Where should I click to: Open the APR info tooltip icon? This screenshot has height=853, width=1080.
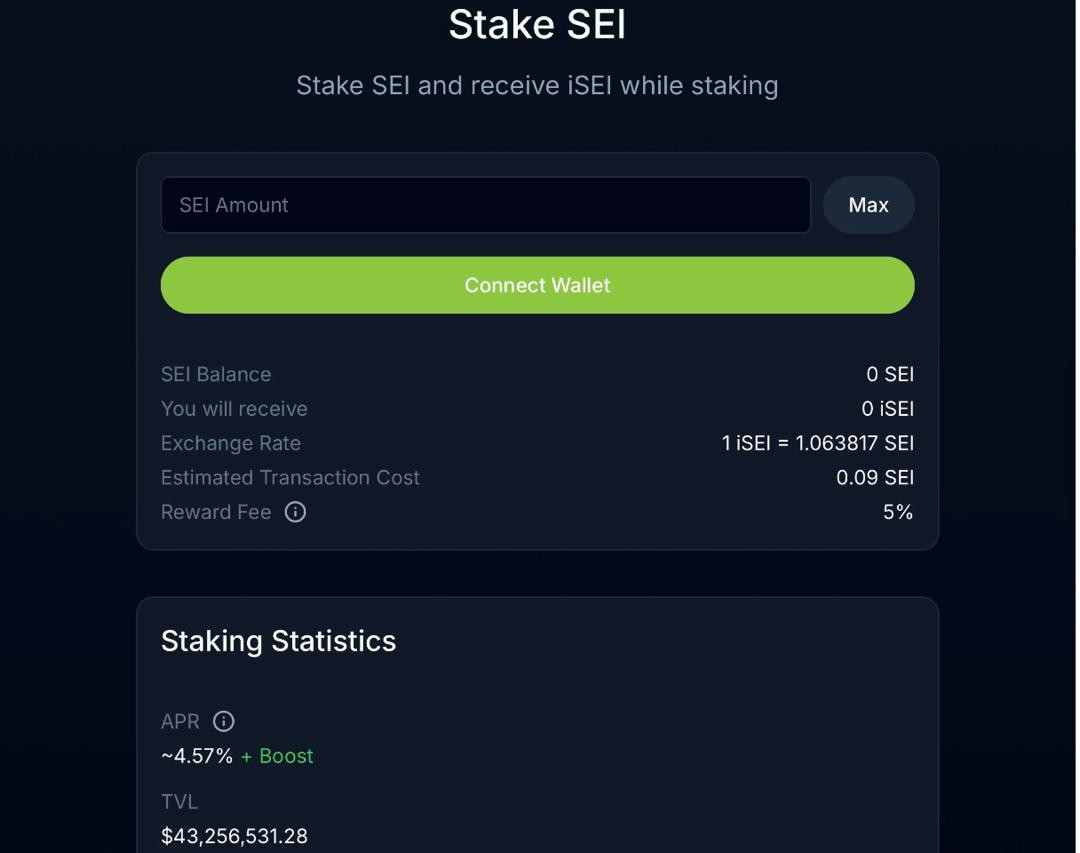(224, 721)
